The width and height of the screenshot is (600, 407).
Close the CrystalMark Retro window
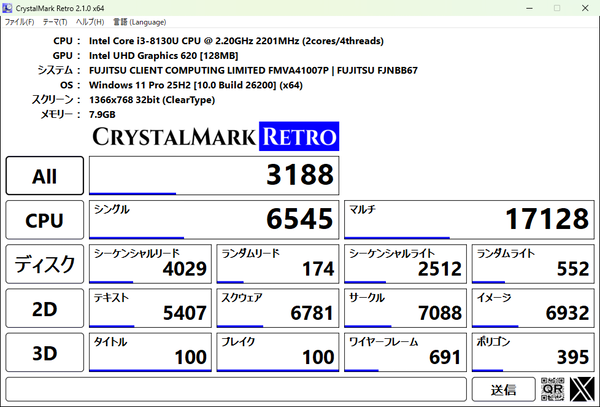coord(585,8)
